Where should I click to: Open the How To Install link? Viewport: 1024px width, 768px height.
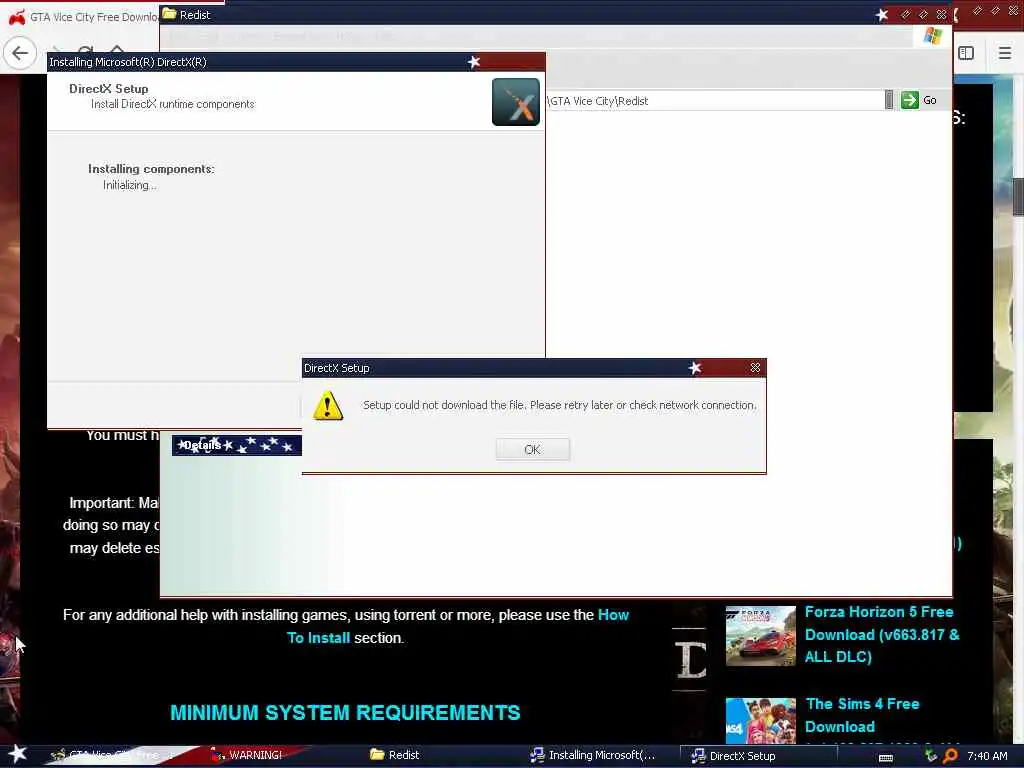click(458, 626)
